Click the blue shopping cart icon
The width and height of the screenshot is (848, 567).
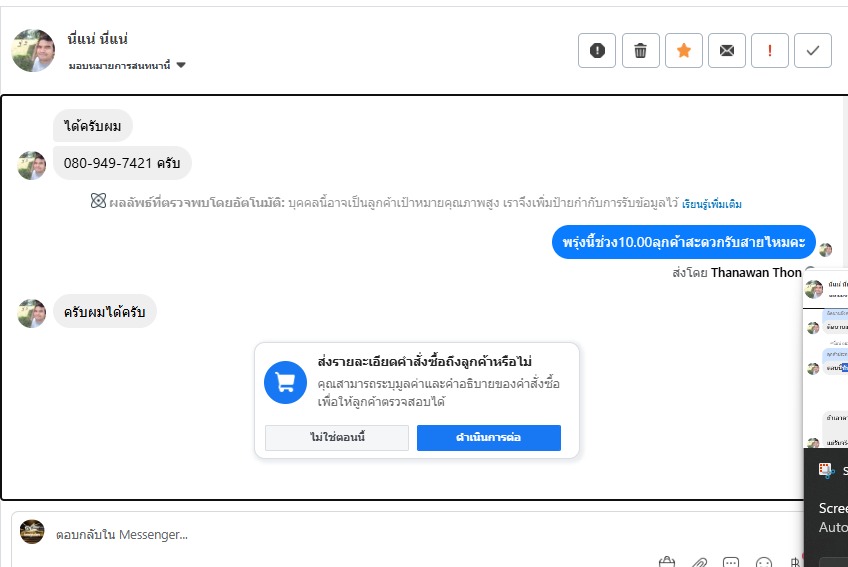pos(285,382)
